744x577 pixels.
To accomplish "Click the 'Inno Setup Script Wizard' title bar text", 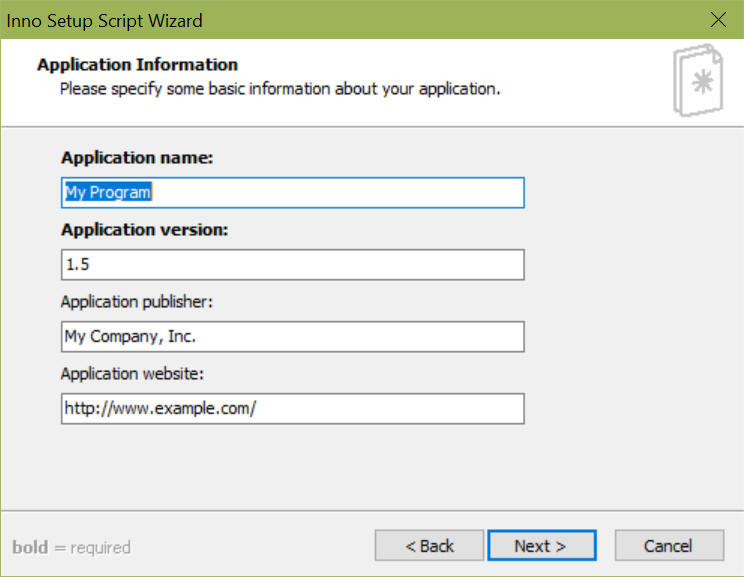I will tap(104, 21).
